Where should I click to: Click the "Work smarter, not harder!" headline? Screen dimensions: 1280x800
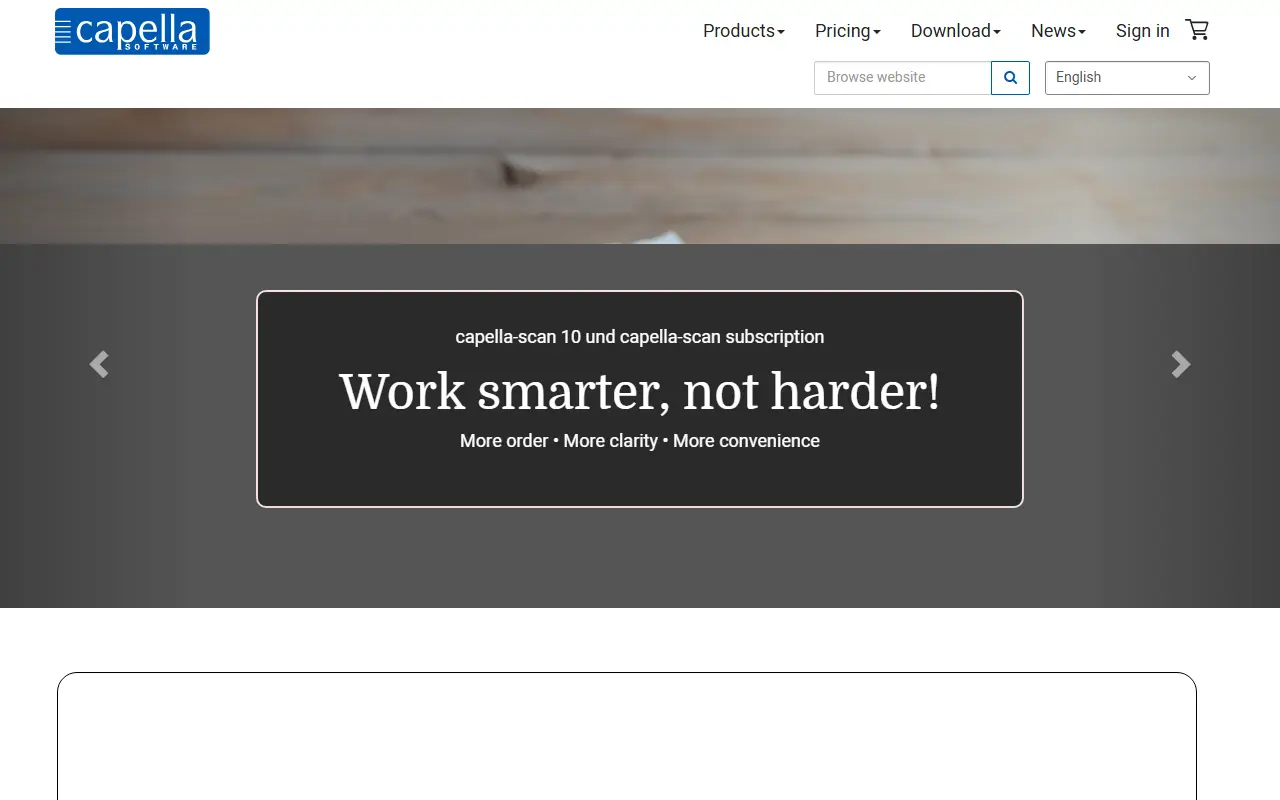pos(640,391)
